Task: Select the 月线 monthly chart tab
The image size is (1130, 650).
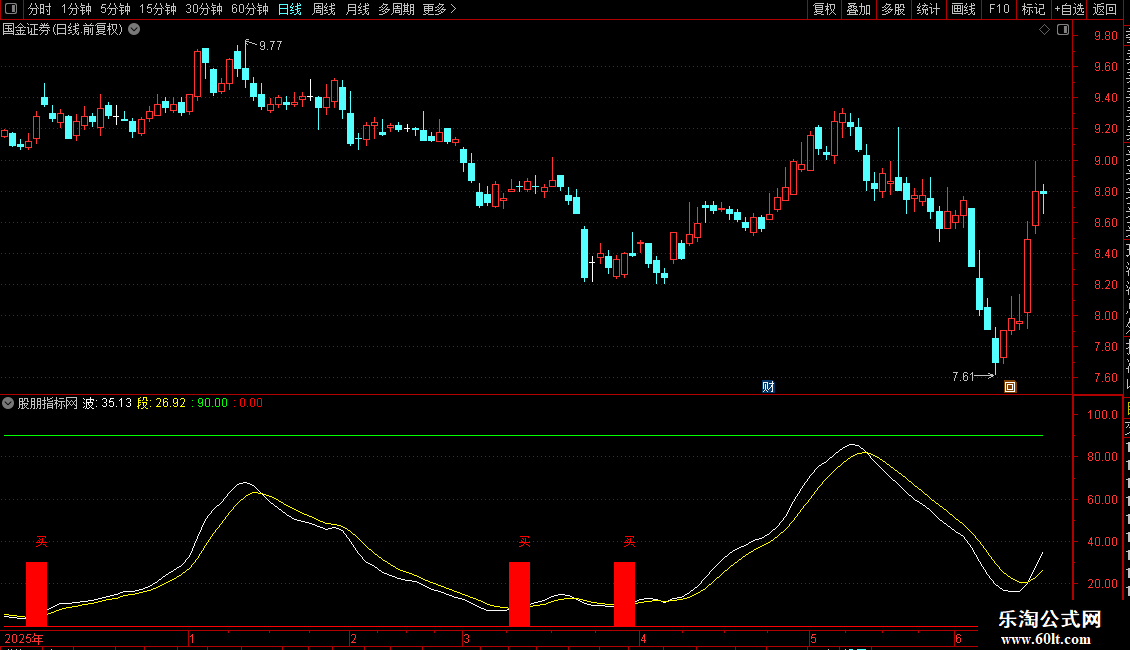Action: point(357,9)
